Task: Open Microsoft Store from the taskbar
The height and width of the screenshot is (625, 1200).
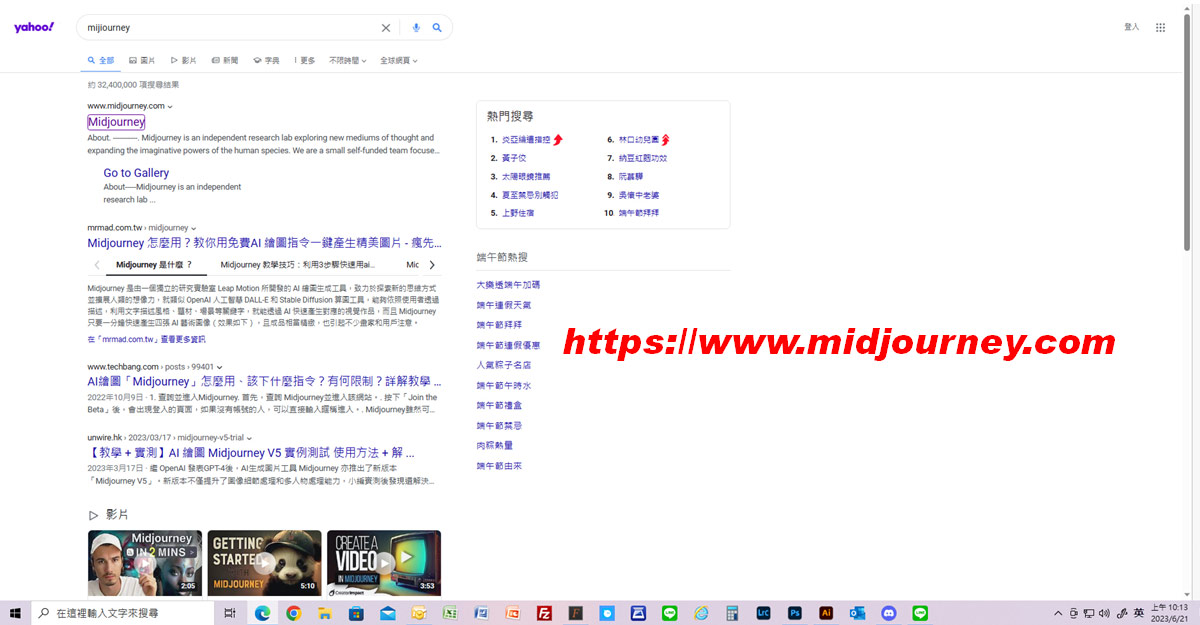Action: (355, 613)
